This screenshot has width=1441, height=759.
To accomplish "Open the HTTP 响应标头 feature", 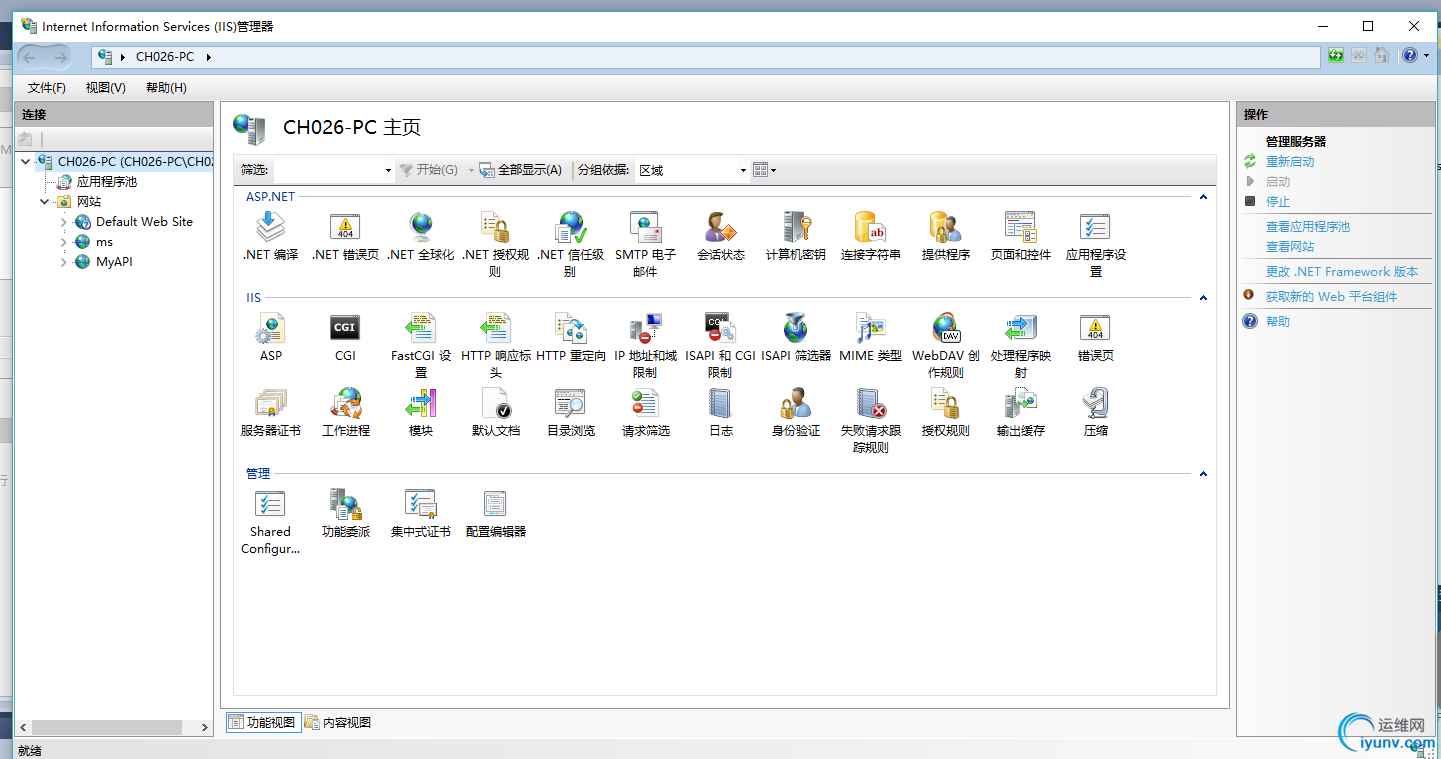I will click(x=495, y=345).
